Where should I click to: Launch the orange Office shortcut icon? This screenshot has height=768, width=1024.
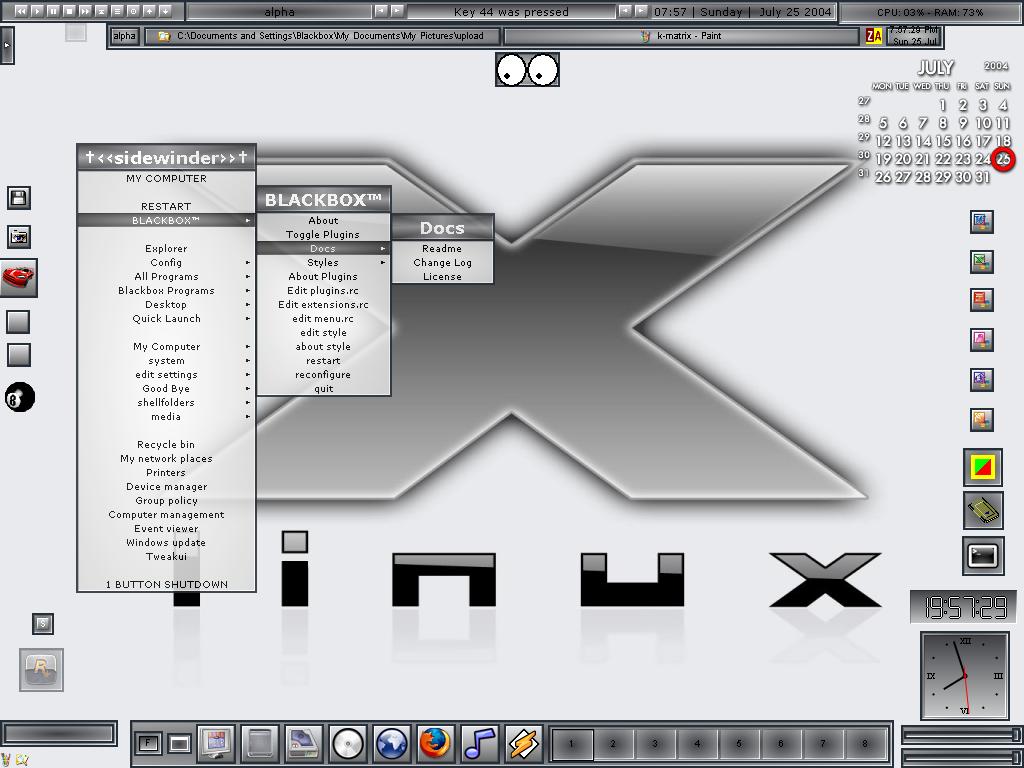pos(982,419)
